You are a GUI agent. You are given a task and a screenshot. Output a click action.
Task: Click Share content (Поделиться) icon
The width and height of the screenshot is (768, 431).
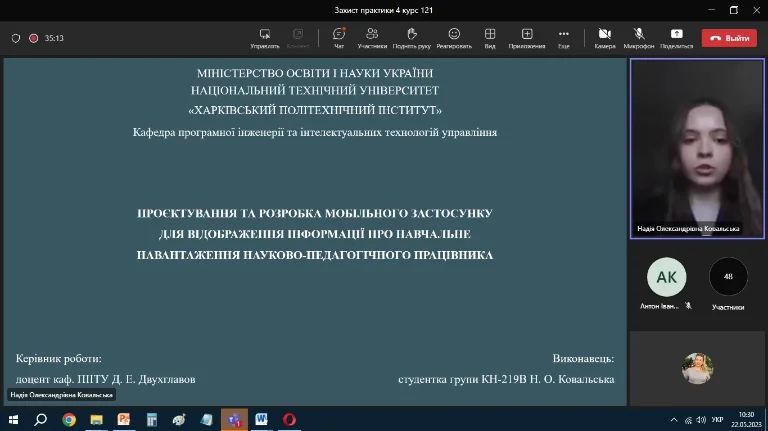click(676, 37)
